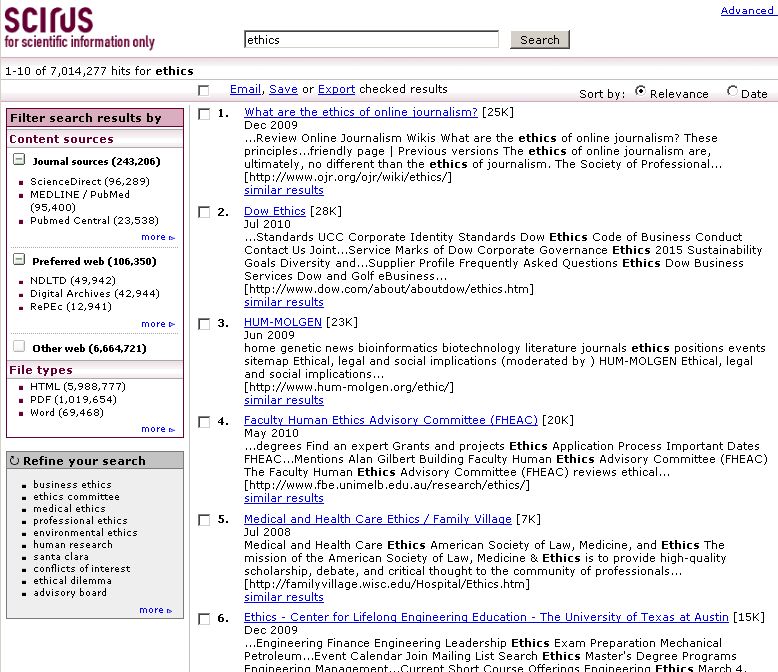The height and width of the screenshot is (672, 778).
Task: Collapse the Journal sources section
Action: coord(19,160)
